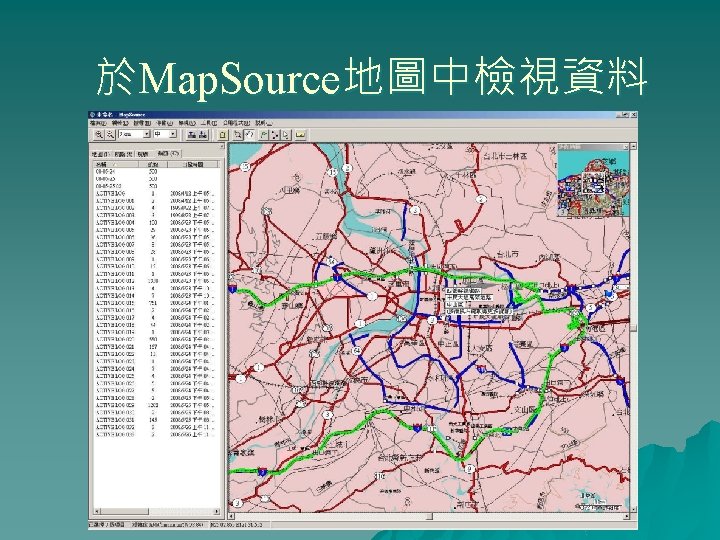The height and width of the screenshot is (540, 720).
Task: Switch to the 航點 tab
Action: pos(123,154)
